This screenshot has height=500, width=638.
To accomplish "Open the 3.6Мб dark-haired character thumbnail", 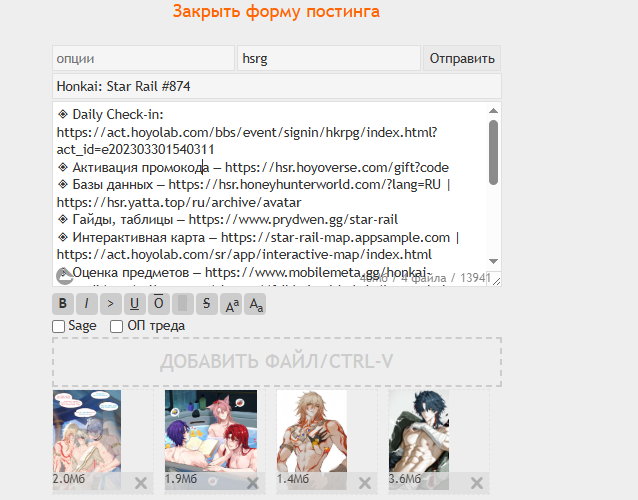I will [x=419, y=439].
